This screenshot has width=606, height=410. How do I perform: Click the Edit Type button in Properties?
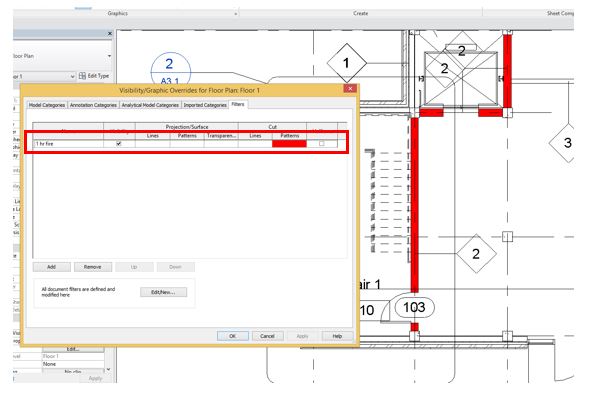click(x=94, y=76)
